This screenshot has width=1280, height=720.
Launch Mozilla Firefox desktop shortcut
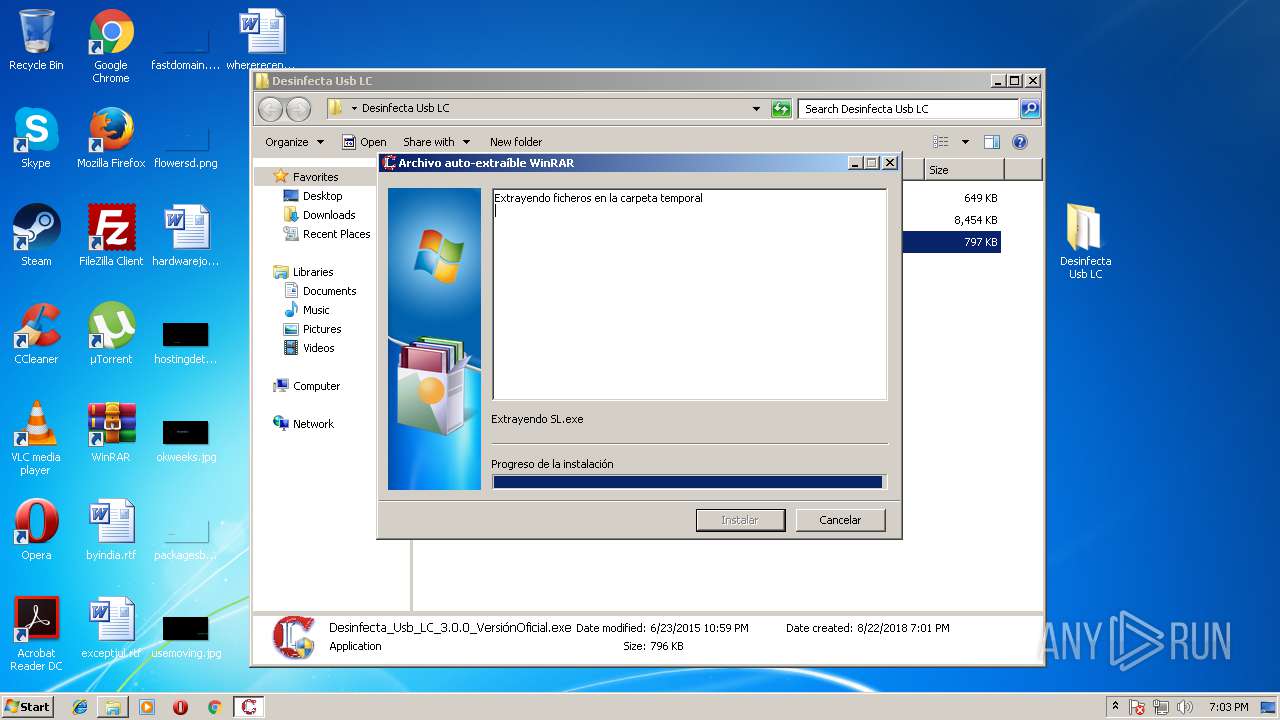(x=111, y=138)
